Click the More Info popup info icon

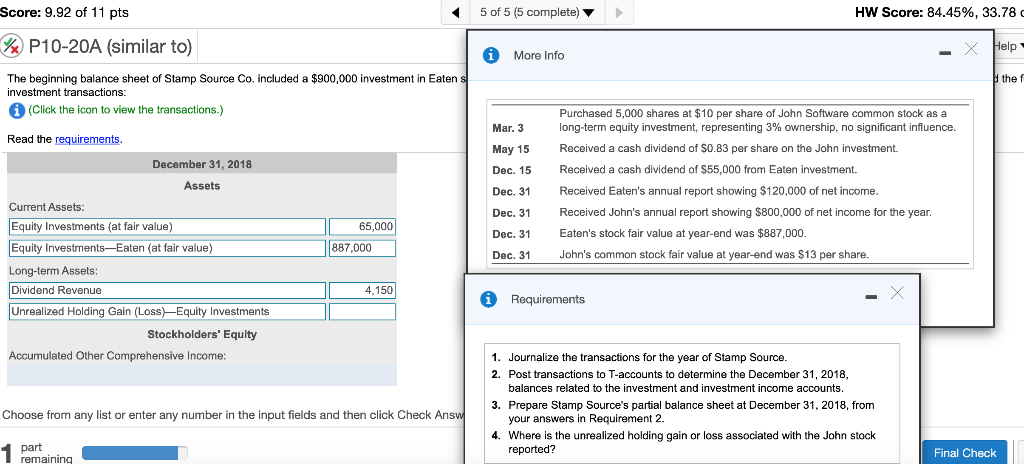(491, 56)
